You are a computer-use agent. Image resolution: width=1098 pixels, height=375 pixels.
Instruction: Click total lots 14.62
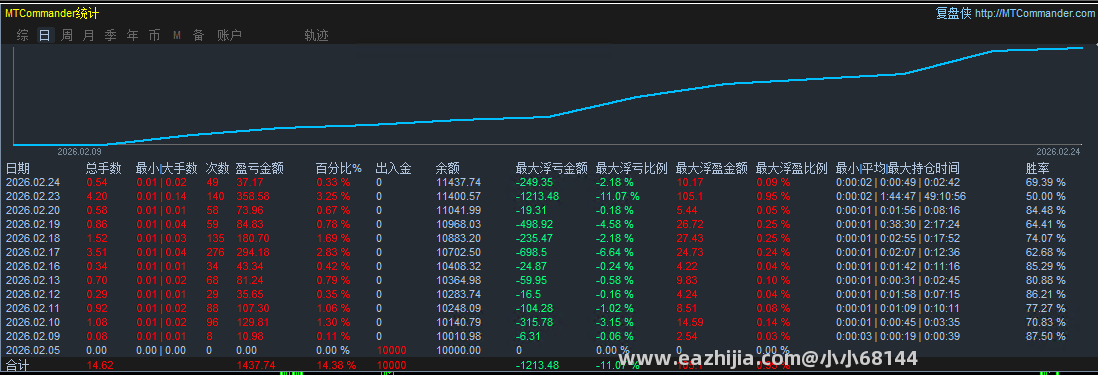100,365
